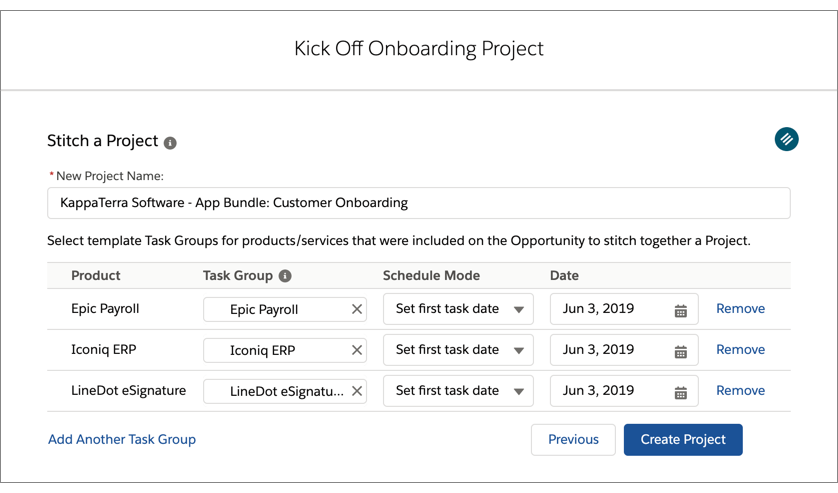Open calendar picker for Iconiq ERP date
The width and height of the screenshot is (838, 493).
(x=680, y=351)
